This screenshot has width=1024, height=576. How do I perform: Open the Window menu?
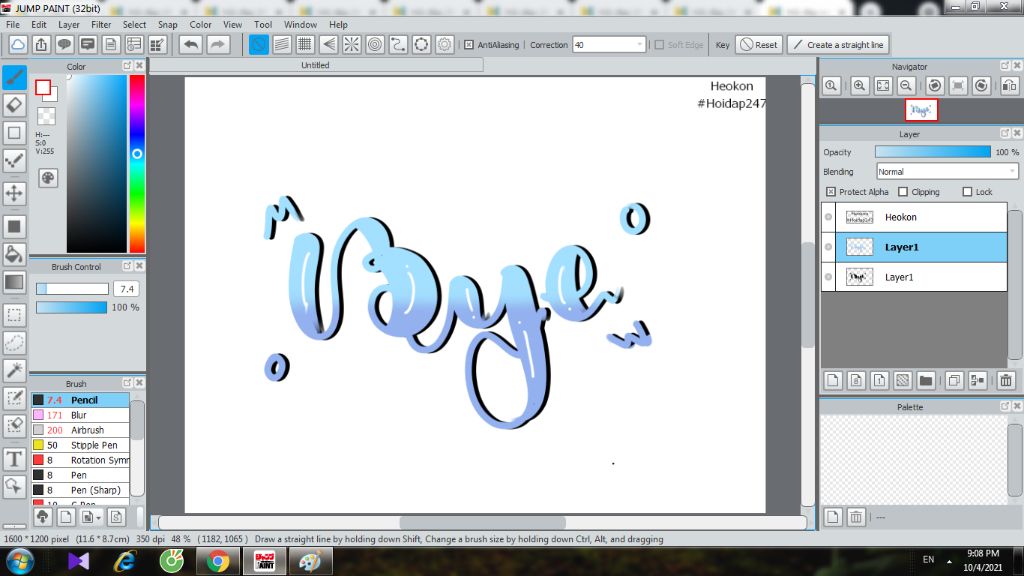point(300,25)
